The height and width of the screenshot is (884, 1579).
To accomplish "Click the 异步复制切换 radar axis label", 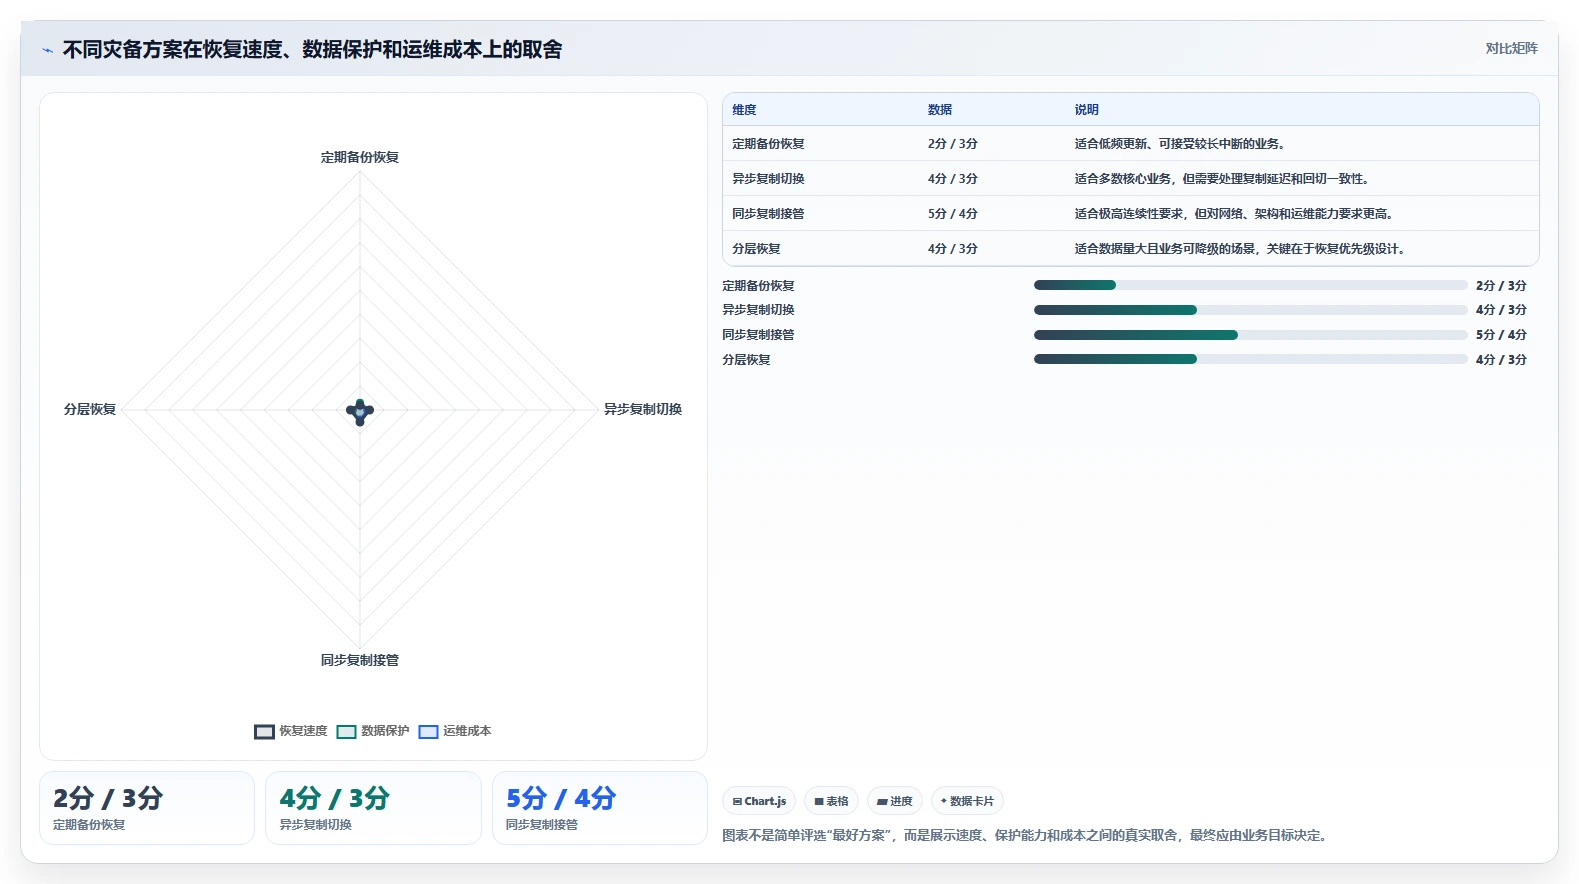I will (x=643, y=410).
